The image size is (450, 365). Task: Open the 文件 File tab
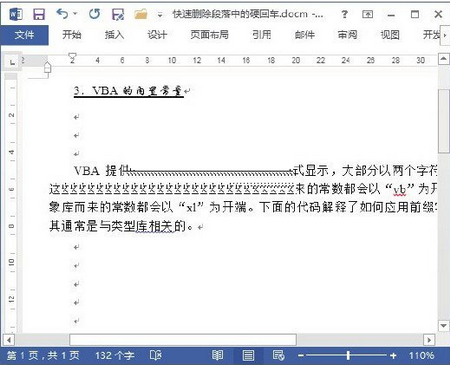coord(24,35)
